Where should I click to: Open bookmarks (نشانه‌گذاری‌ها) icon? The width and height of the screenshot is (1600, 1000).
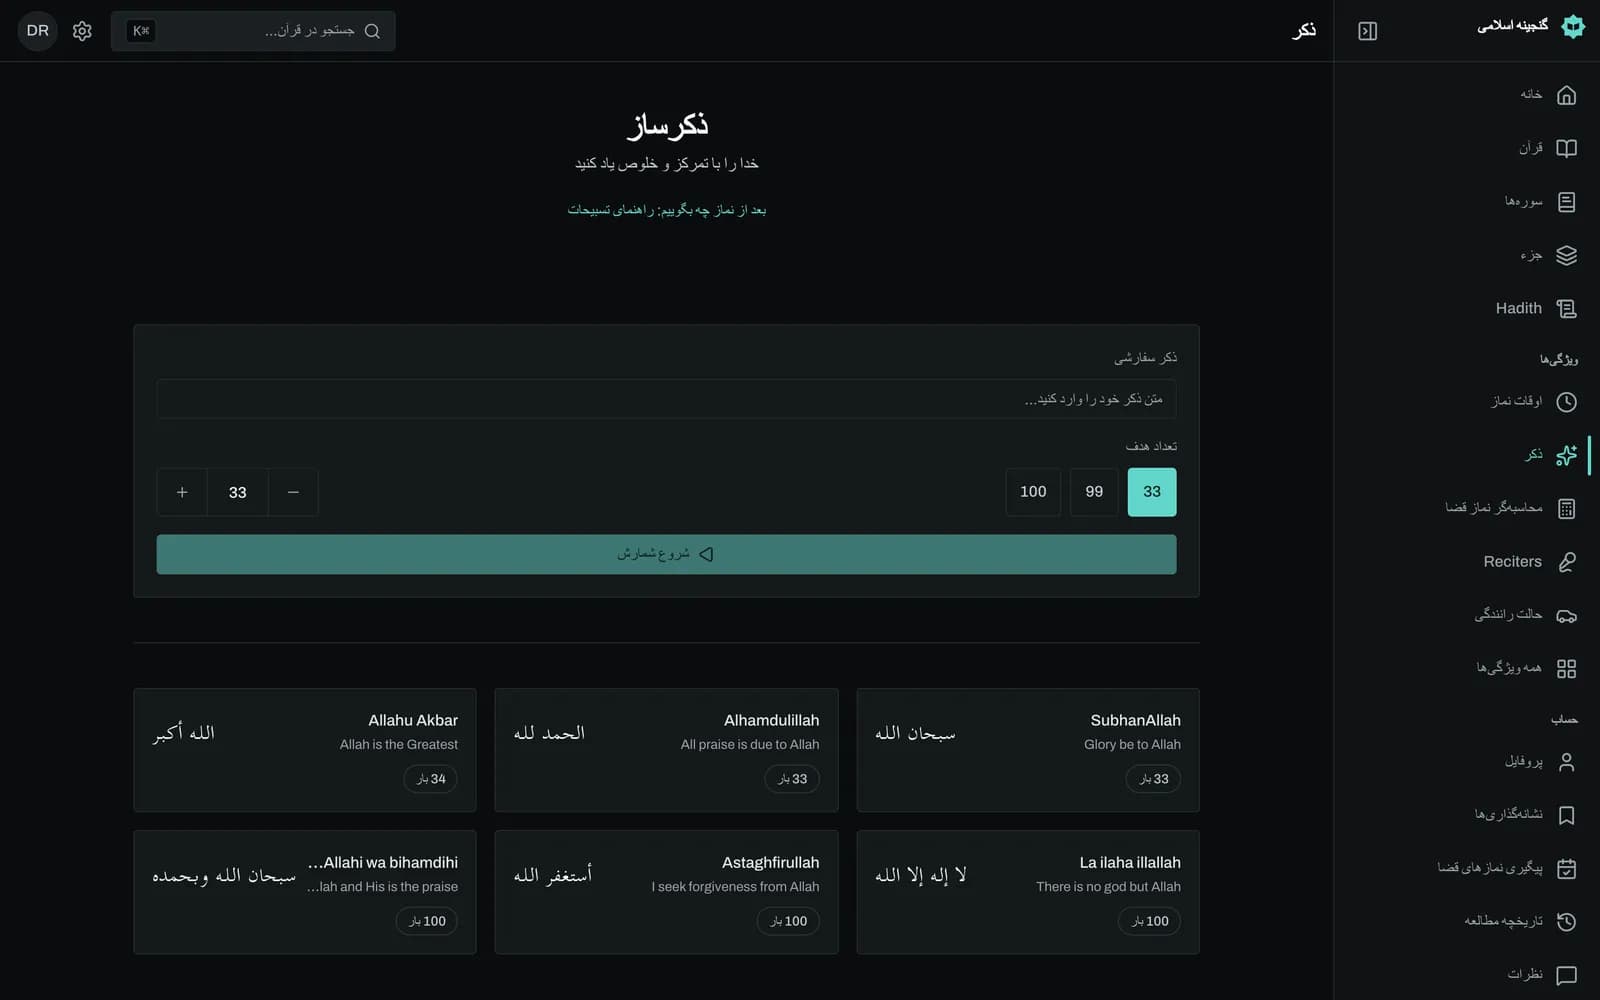(x=1566, y=815)
